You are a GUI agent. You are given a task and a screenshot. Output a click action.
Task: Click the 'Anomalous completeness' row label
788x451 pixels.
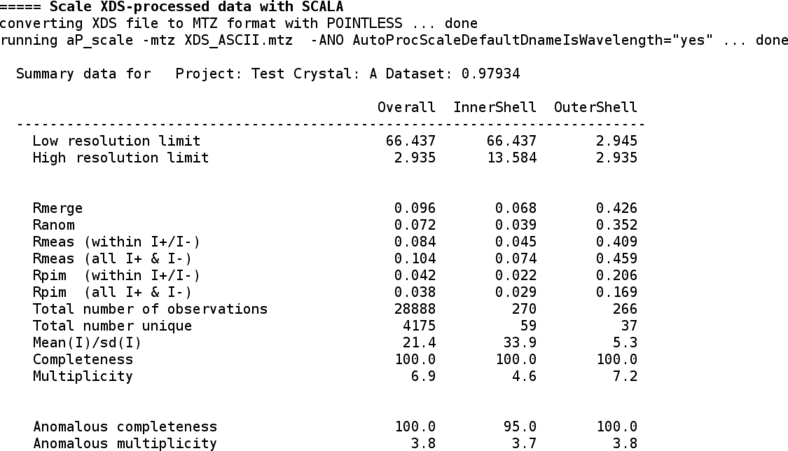pos(124,426)
